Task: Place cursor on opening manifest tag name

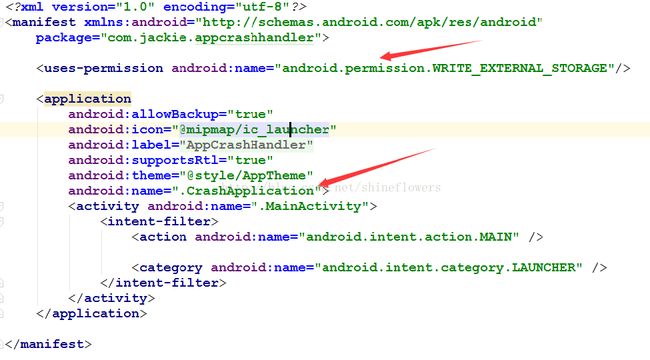Action: (44, 22)
